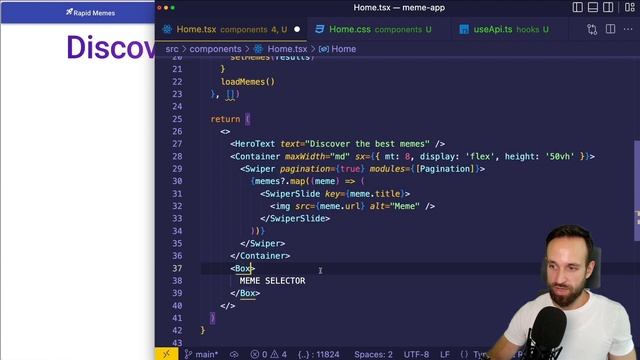Click the git branch main* indicator

[x=201, y=354]
